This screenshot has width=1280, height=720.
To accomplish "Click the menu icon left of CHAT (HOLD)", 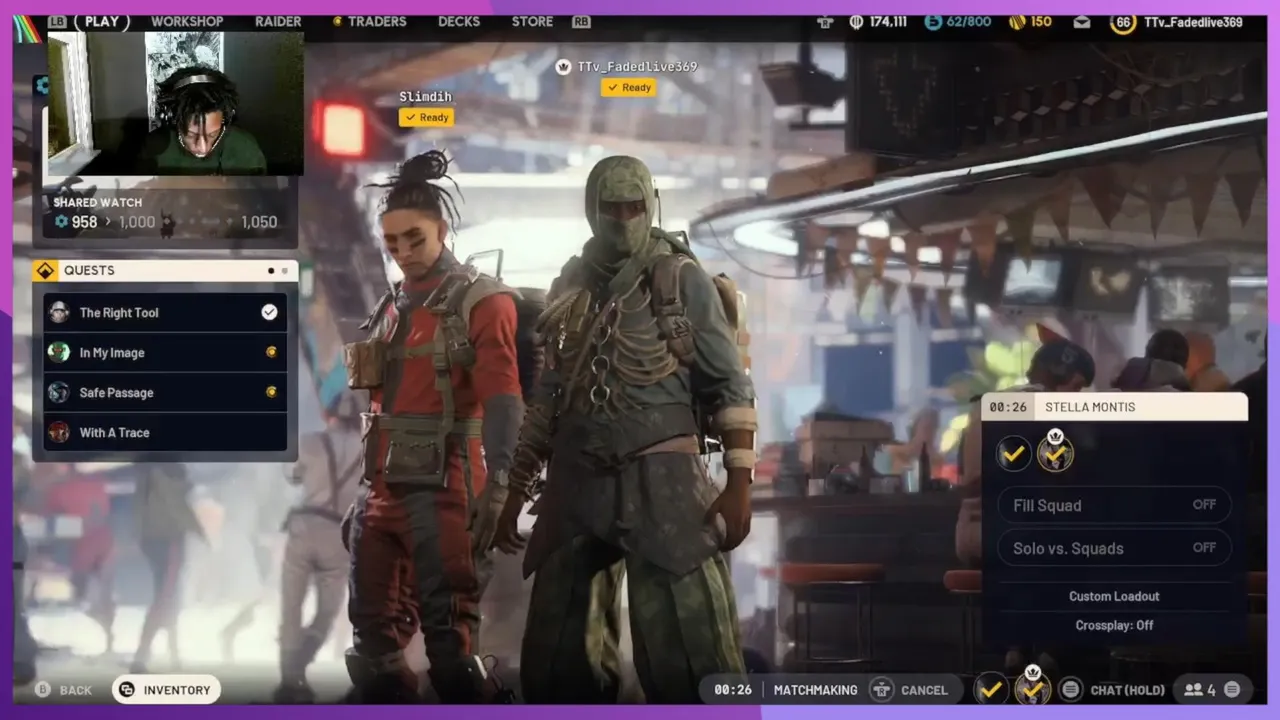I will pos(1071,689).
